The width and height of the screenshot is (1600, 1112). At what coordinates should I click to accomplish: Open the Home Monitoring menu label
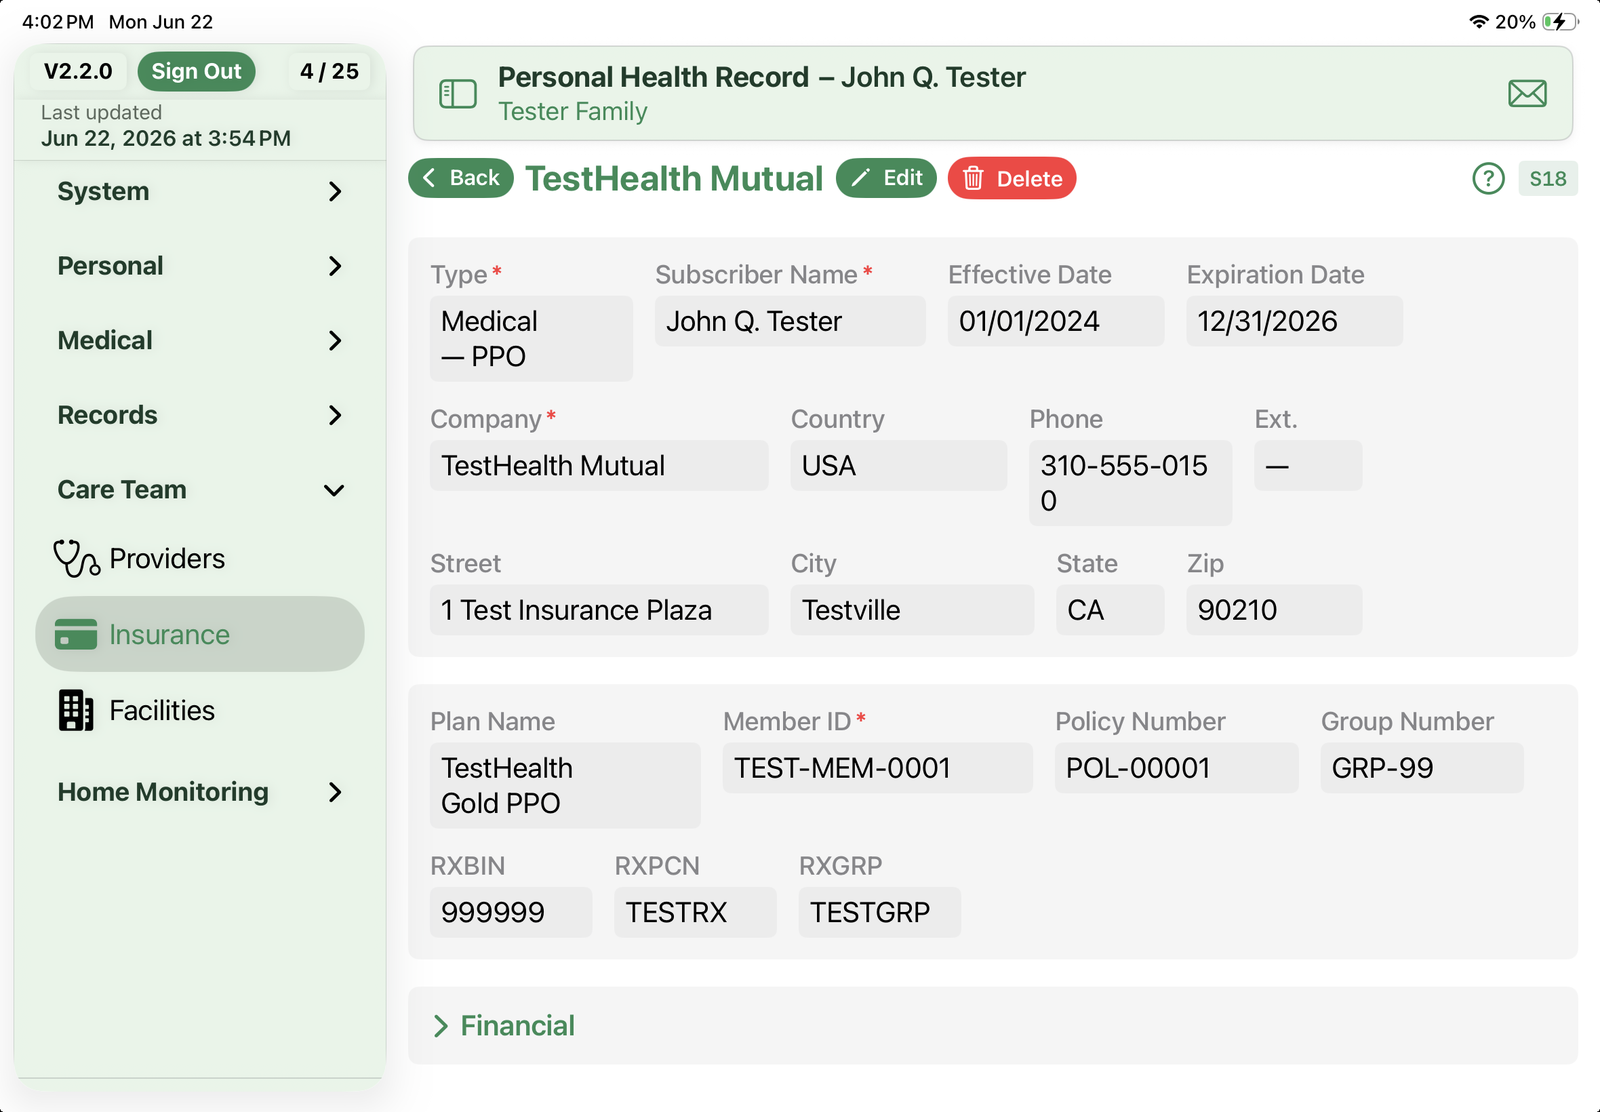tap(163, 792)
